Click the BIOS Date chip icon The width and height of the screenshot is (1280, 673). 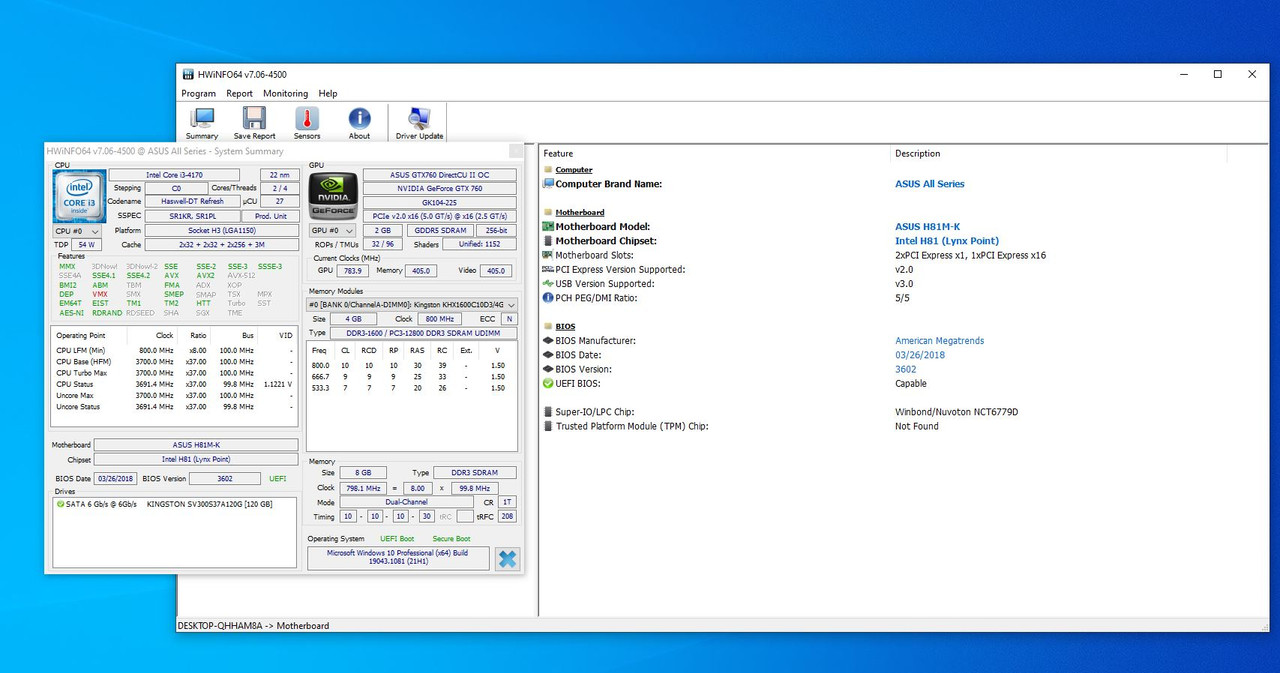click(548, 355)
